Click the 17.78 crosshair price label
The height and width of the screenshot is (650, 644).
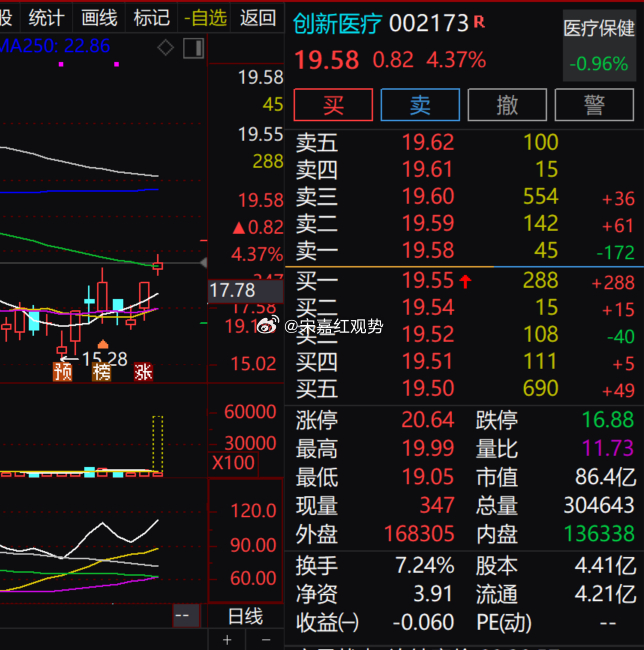point(245,291)
